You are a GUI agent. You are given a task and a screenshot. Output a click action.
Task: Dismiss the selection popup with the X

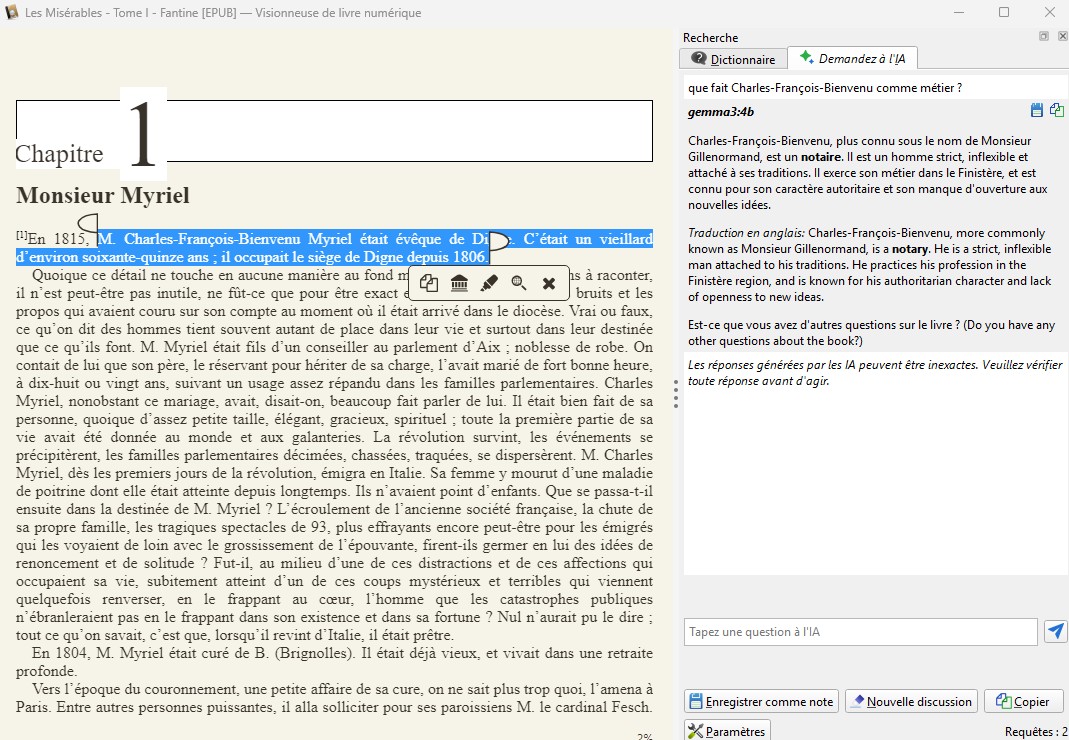(x=549, y=283)
